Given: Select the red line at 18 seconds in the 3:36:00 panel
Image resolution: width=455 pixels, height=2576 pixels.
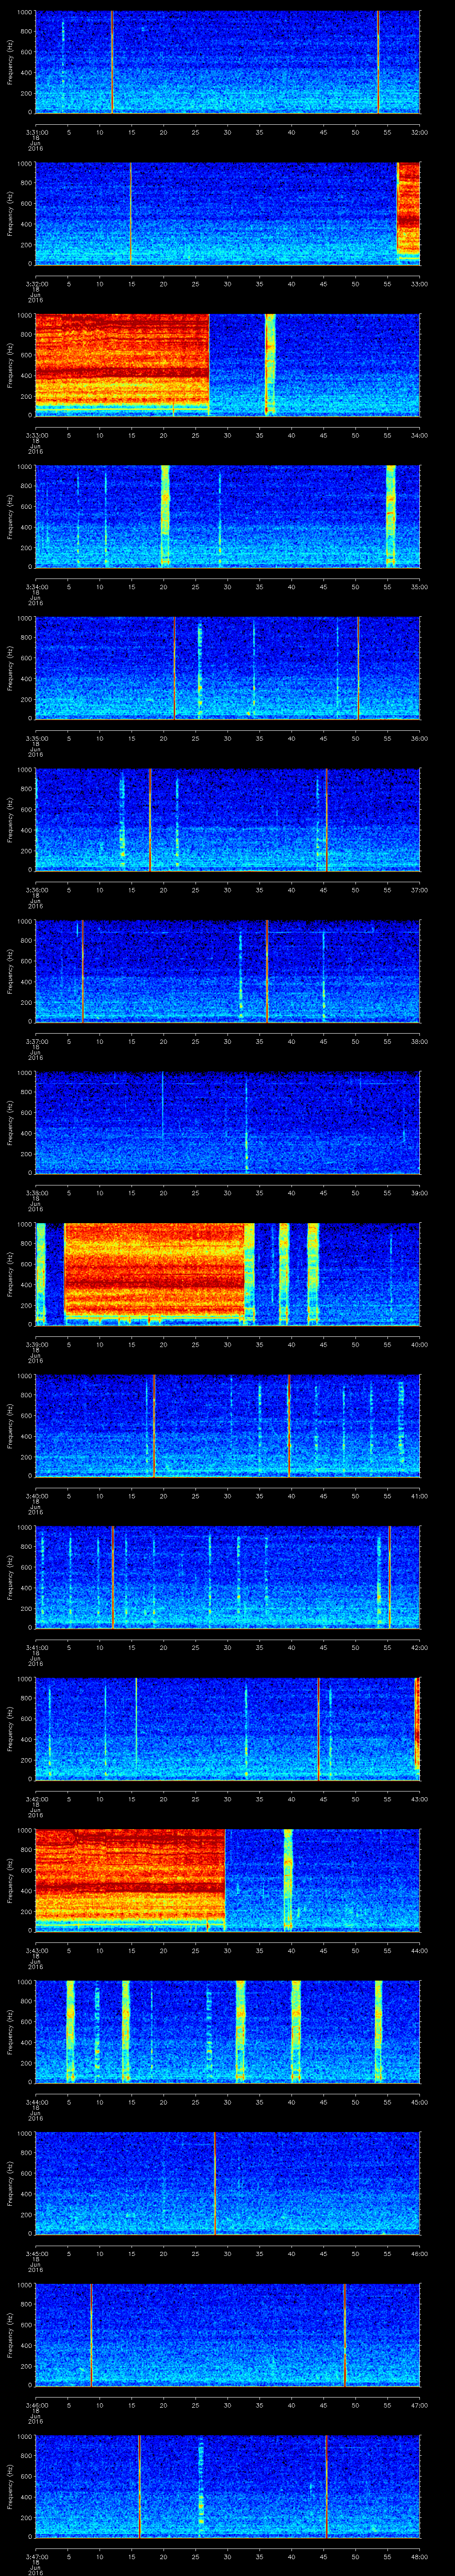Looking at the screenshot, I should (x=150, y=819).
